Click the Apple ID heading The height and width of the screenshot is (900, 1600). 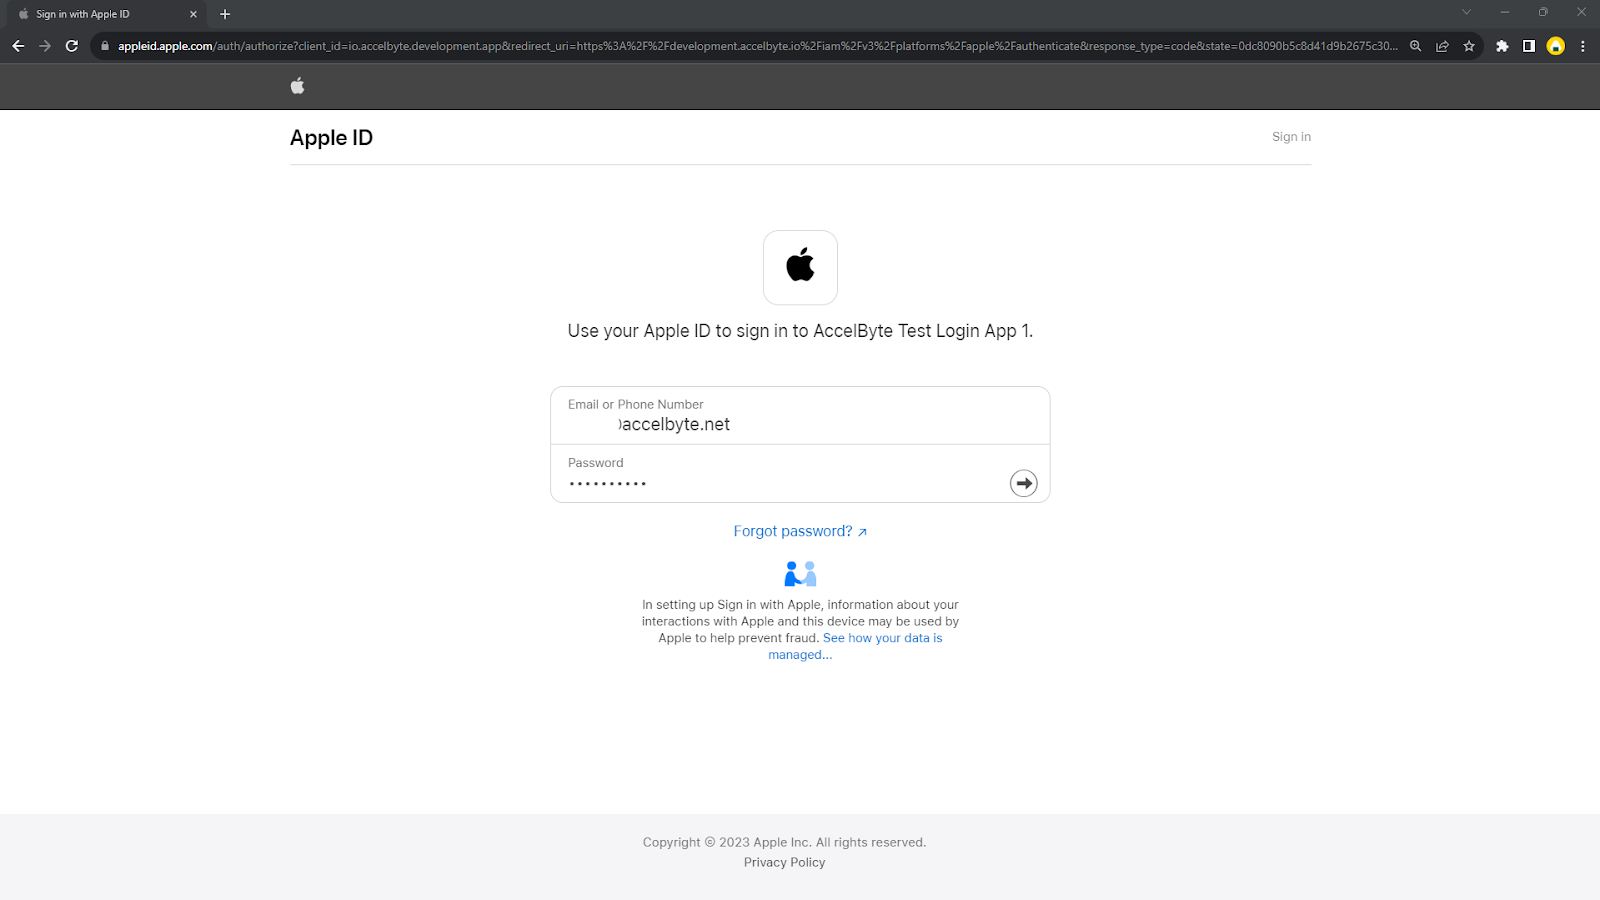[x=331, y=138]
